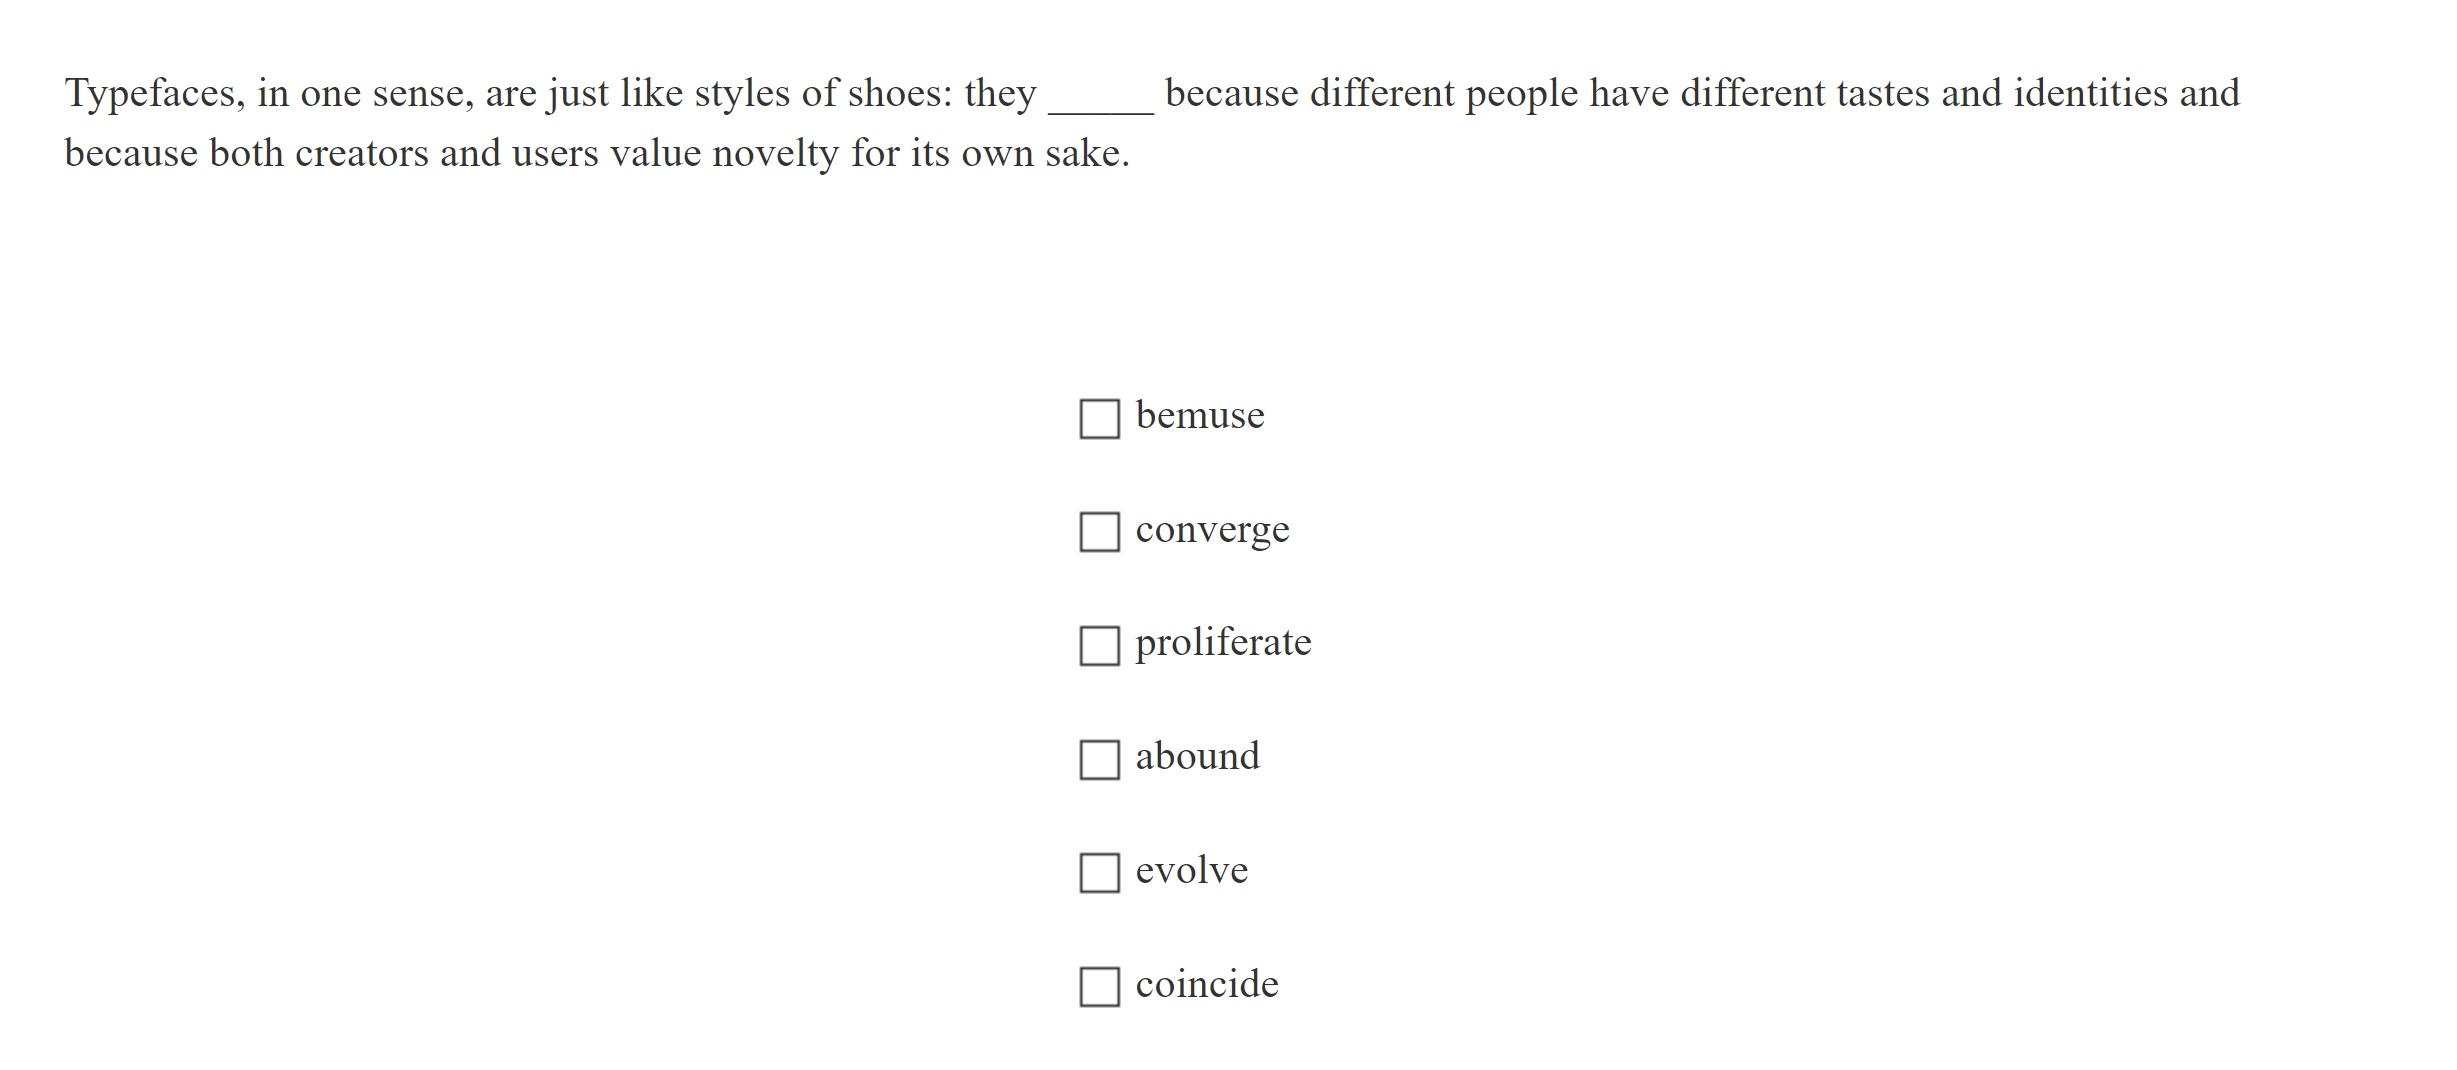Click the coincide answer text
2457x1070 pixels.
click(x=1207, y=985)
